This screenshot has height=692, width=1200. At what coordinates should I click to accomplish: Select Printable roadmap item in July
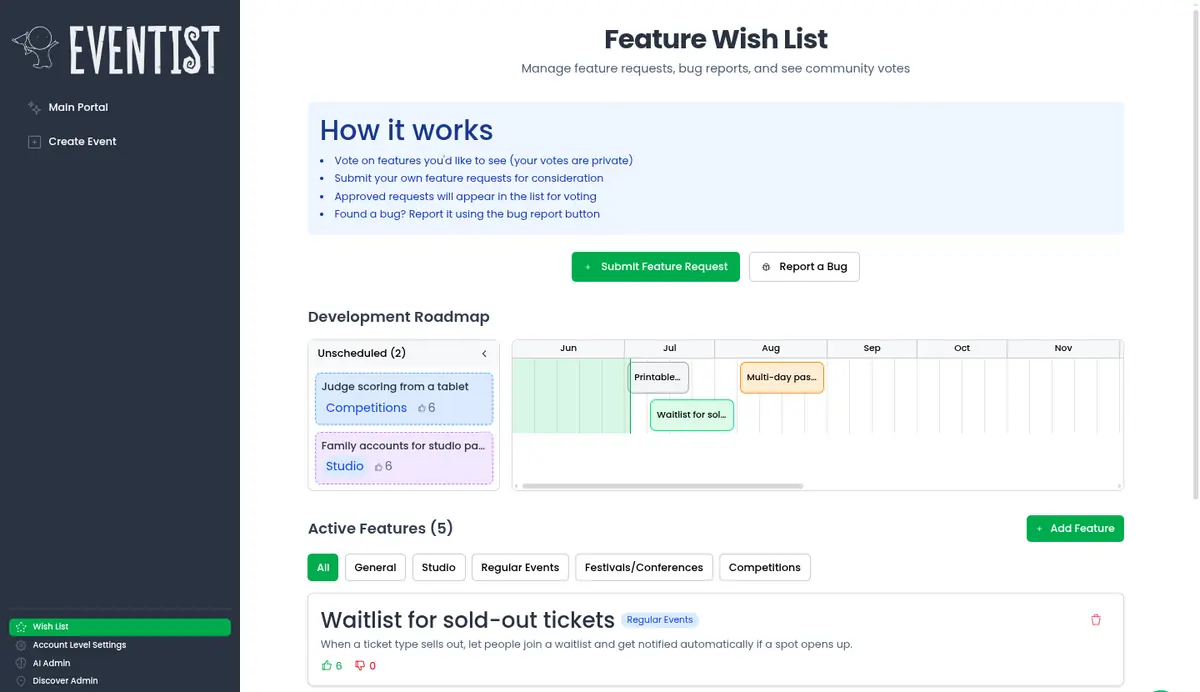pos(658,377)
